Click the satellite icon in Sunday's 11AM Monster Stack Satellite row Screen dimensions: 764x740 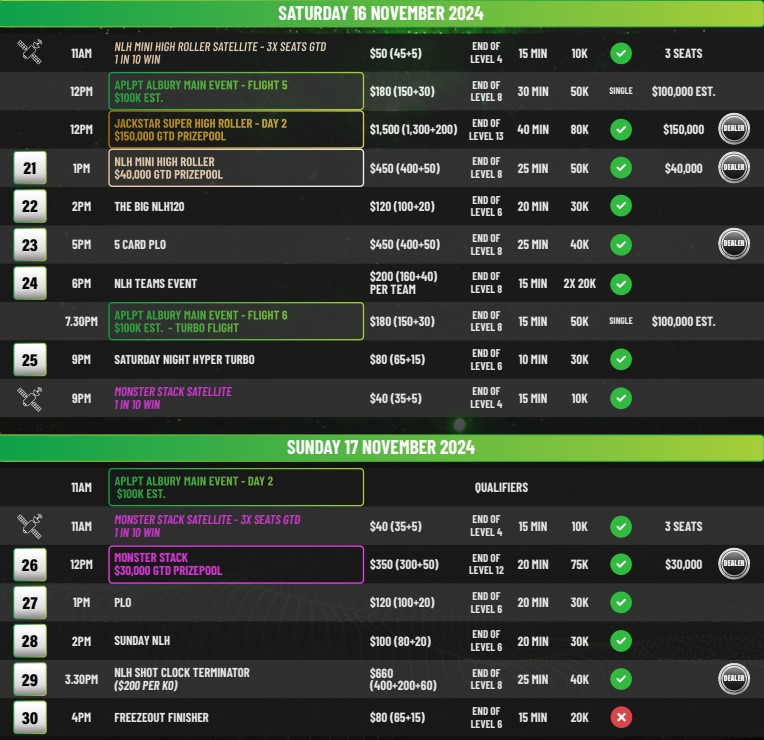[x=30, y=526]
